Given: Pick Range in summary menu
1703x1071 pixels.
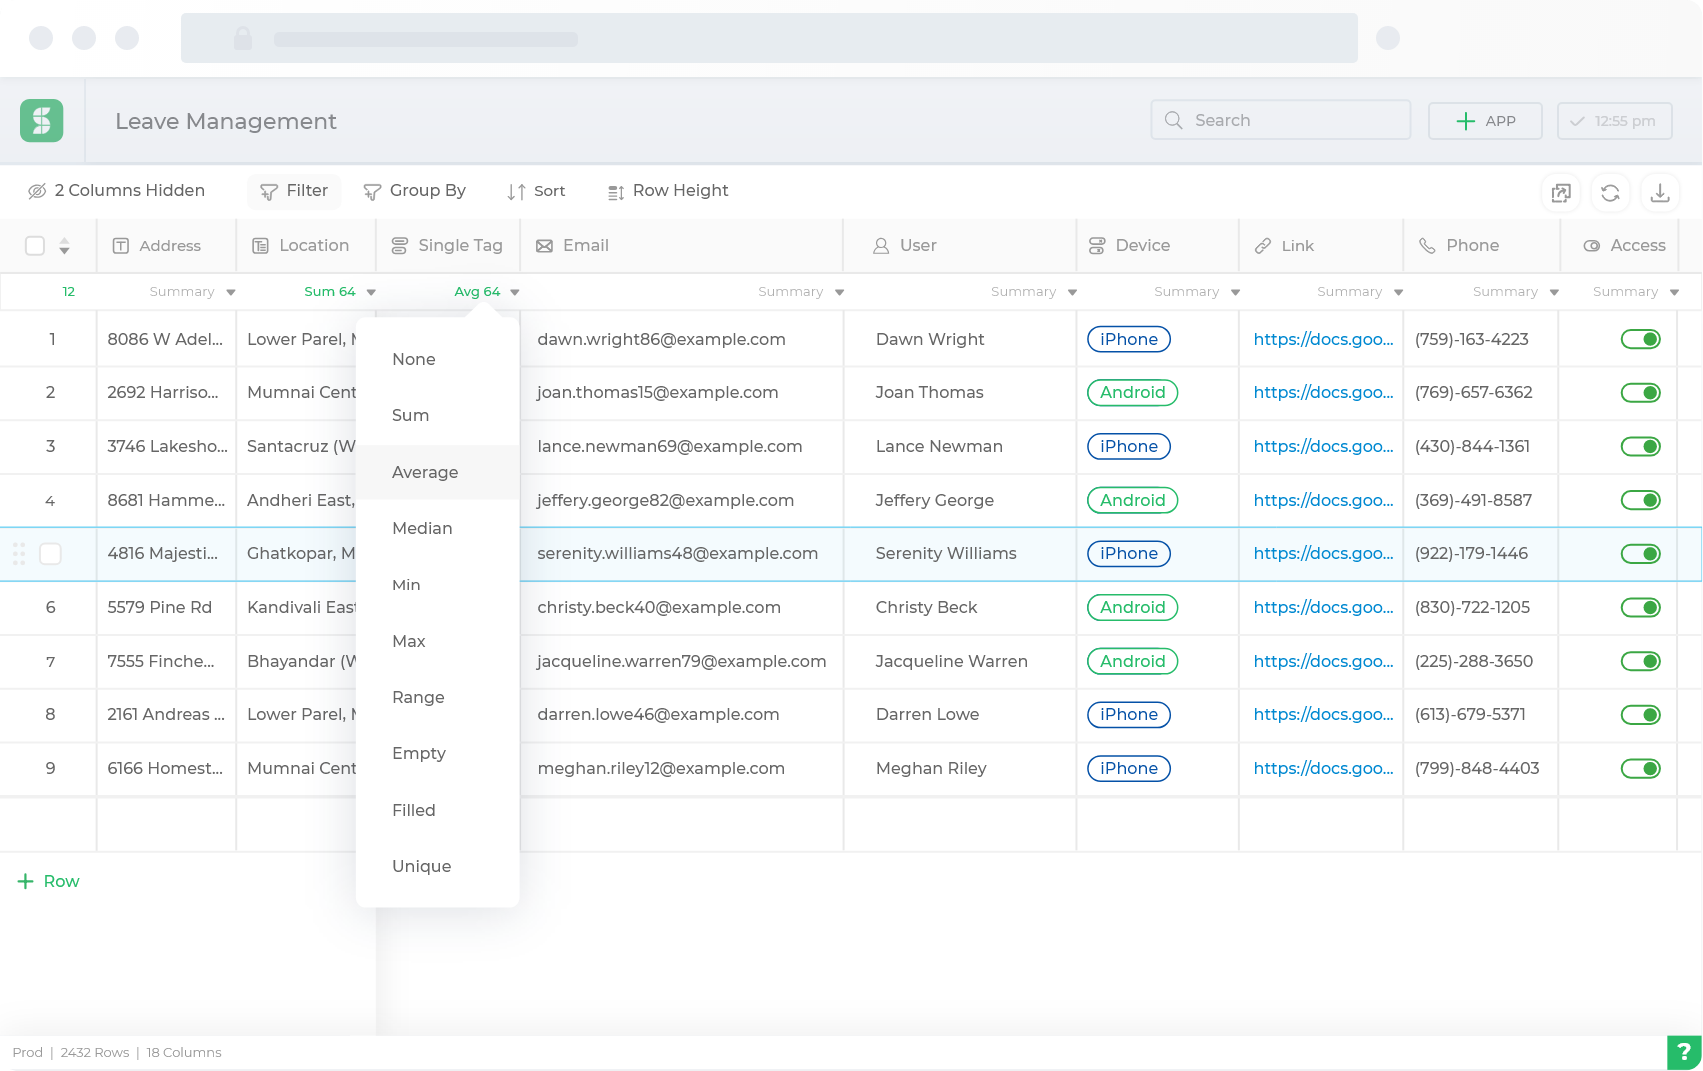Looking at the screenshot, I should tap(438, 698).
